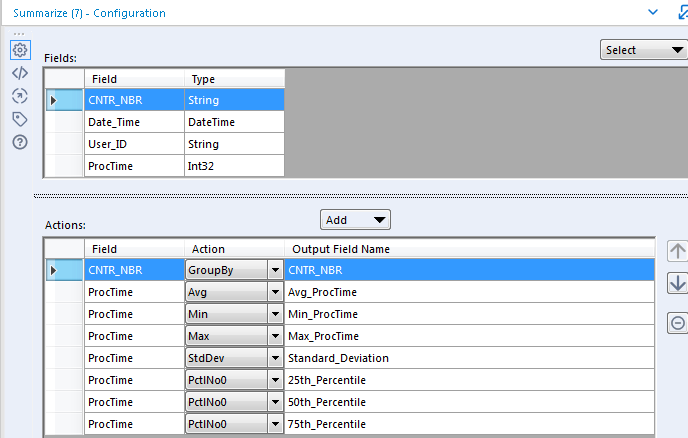Expand the Min action dropdown
This screenshot has width=688, height=438.
click(x=275, y=314)
